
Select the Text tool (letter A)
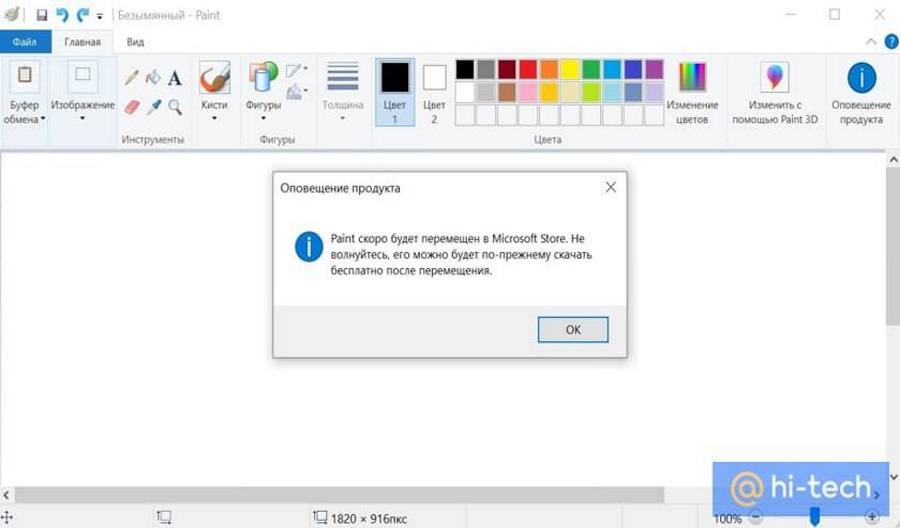174,77
